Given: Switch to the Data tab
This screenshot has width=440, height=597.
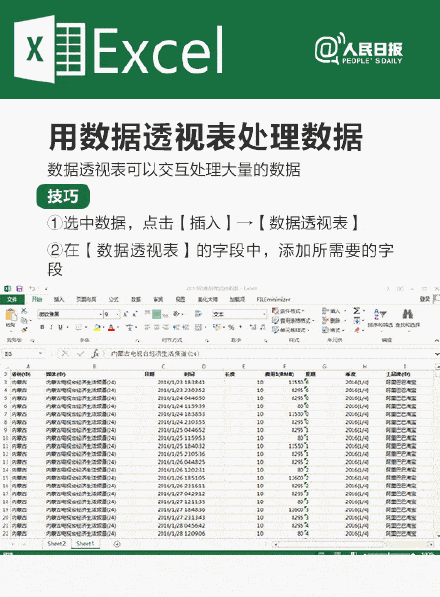Looking at the screenshot, I should pos(136,299).
